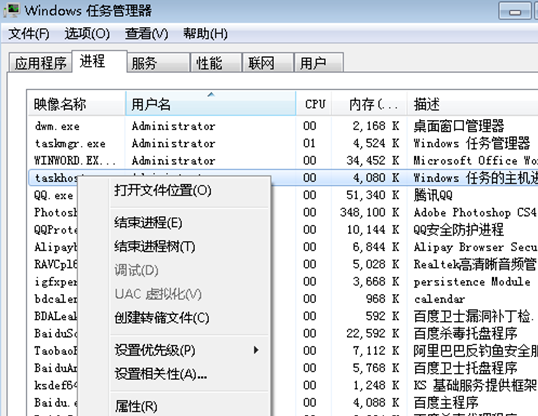538x416 pixels.
Task: Click memory value 34,452 K
Action: 372,161
